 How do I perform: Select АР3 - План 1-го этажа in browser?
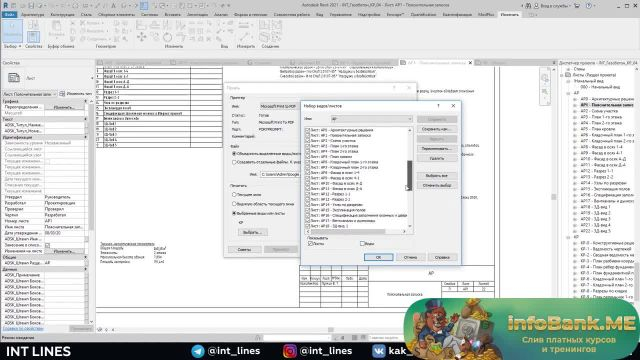[601, 117]
